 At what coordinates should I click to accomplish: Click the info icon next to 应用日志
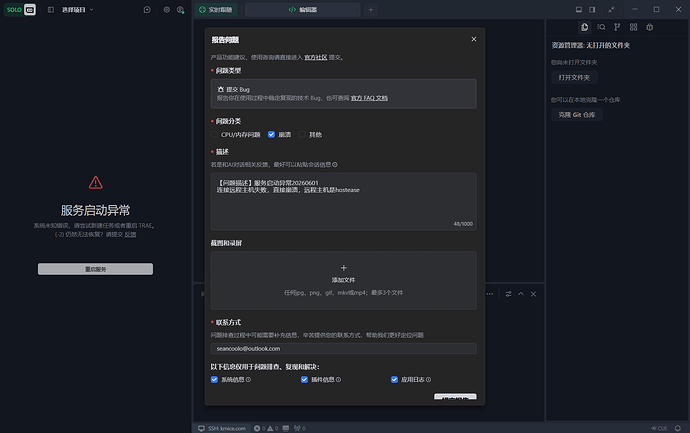(x=429, y=379)
